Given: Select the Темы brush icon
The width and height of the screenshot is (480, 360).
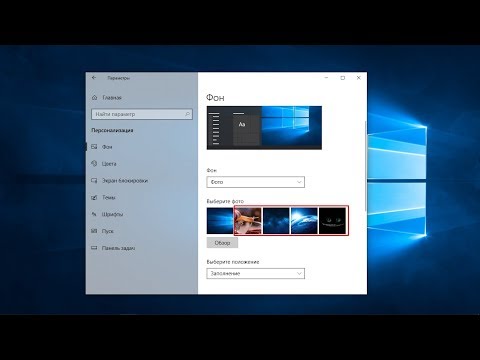Looking at the screenshot, I should (94, 197).
